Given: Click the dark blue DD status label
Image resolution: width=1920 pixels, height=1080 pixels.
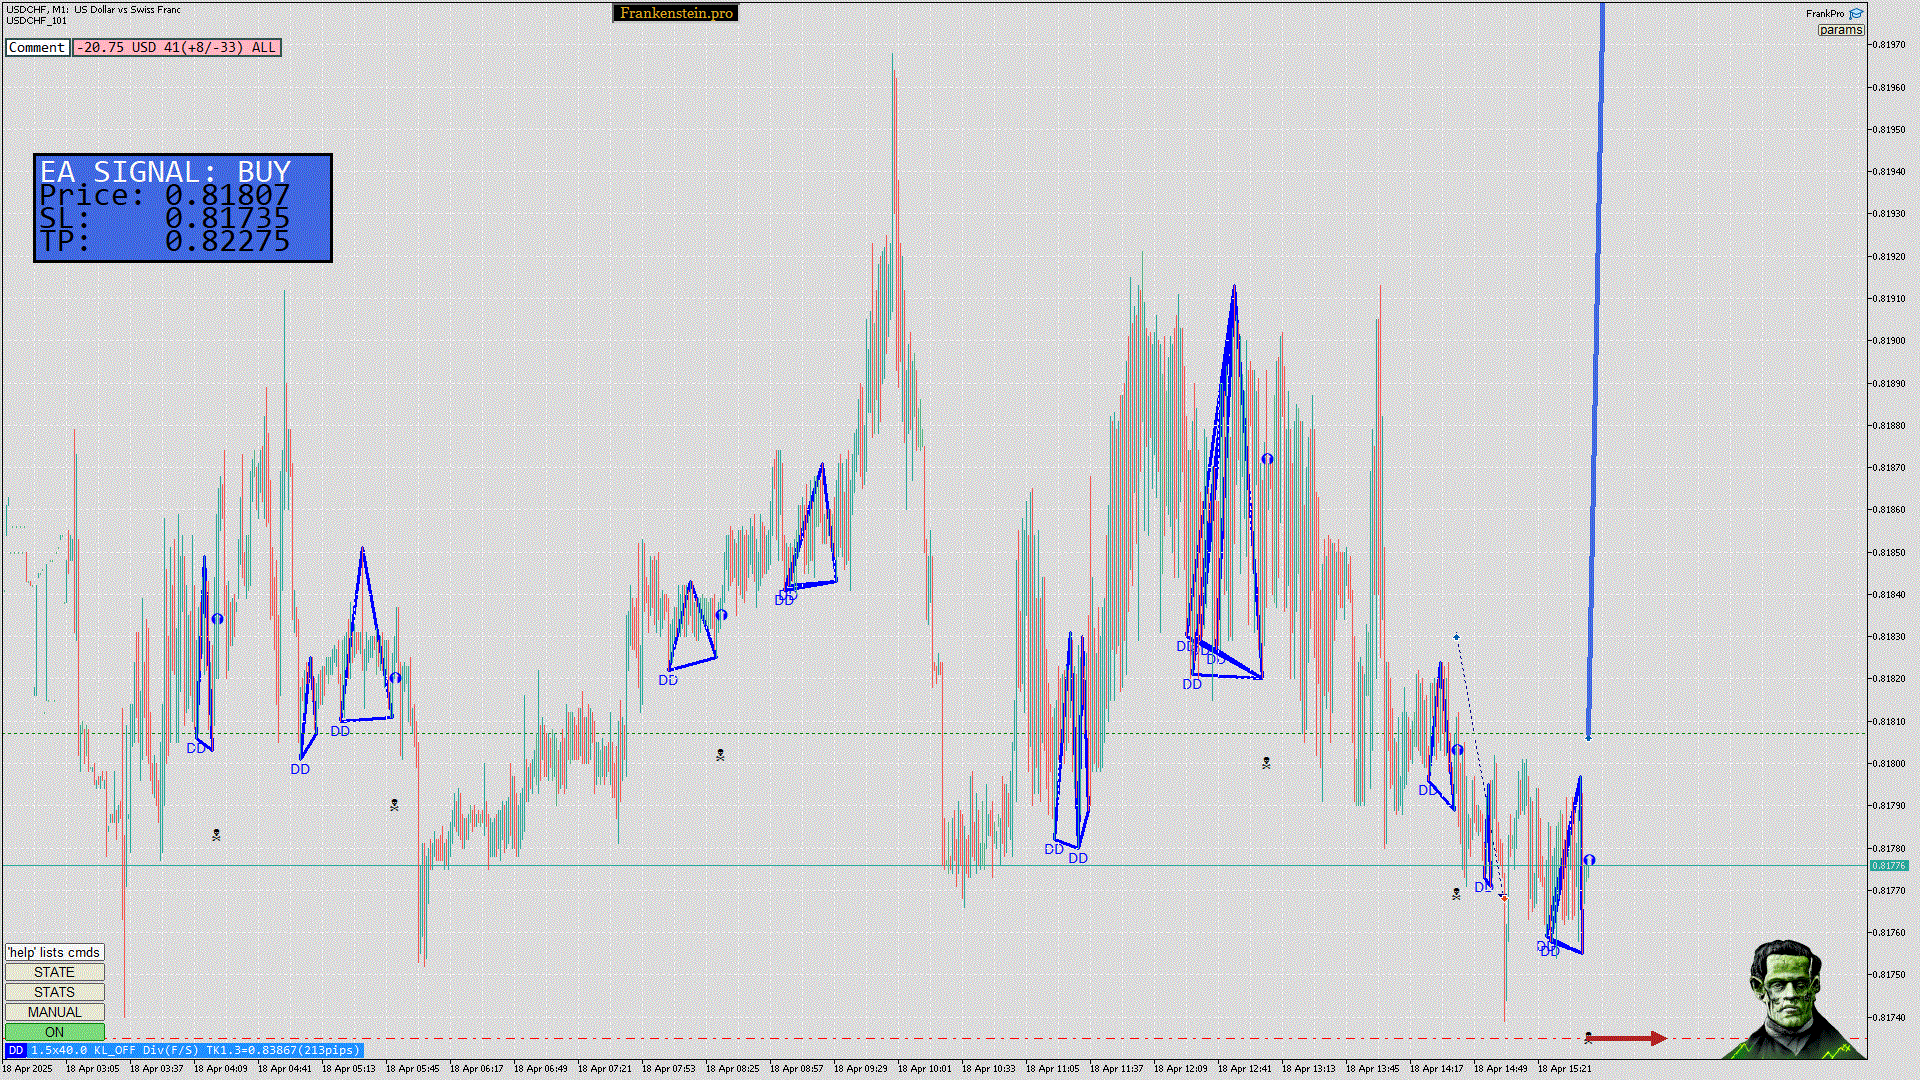Looking at the screenshot, I should pyautogui.click(x=15, y=1050).
